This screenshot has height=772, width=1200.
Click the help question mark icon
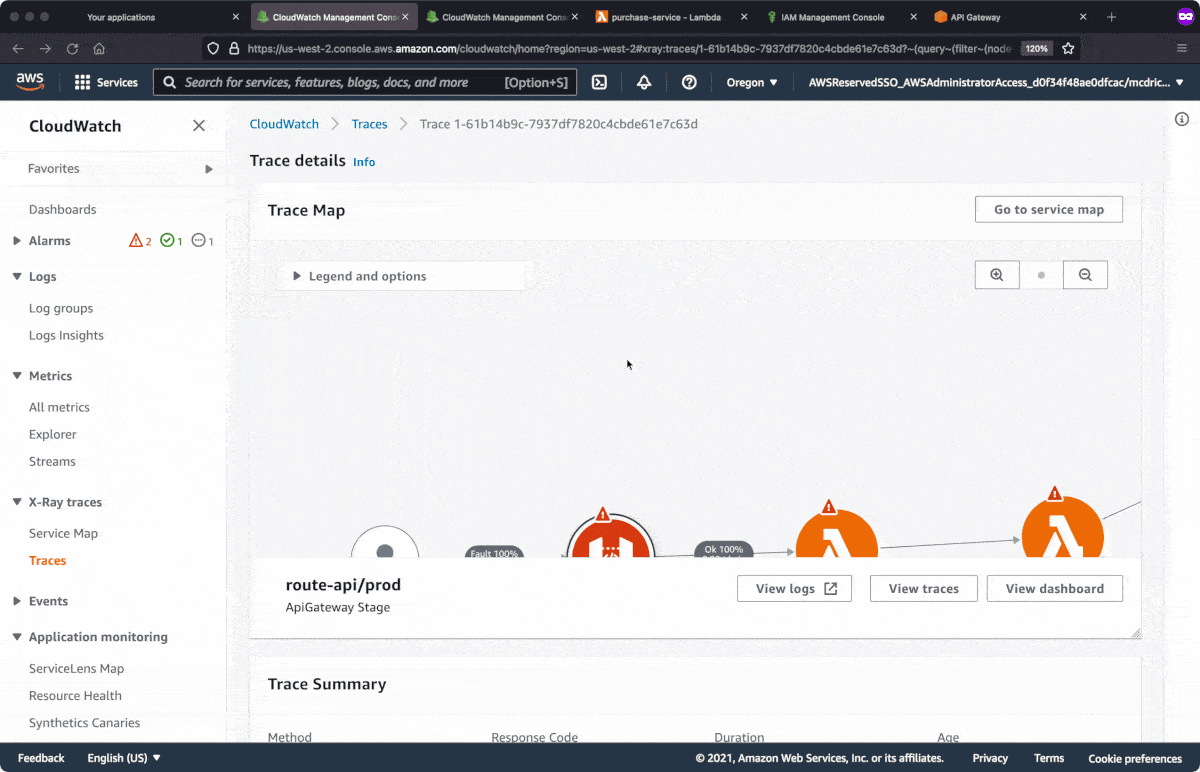pyautogui.click(x=688, y=82)
